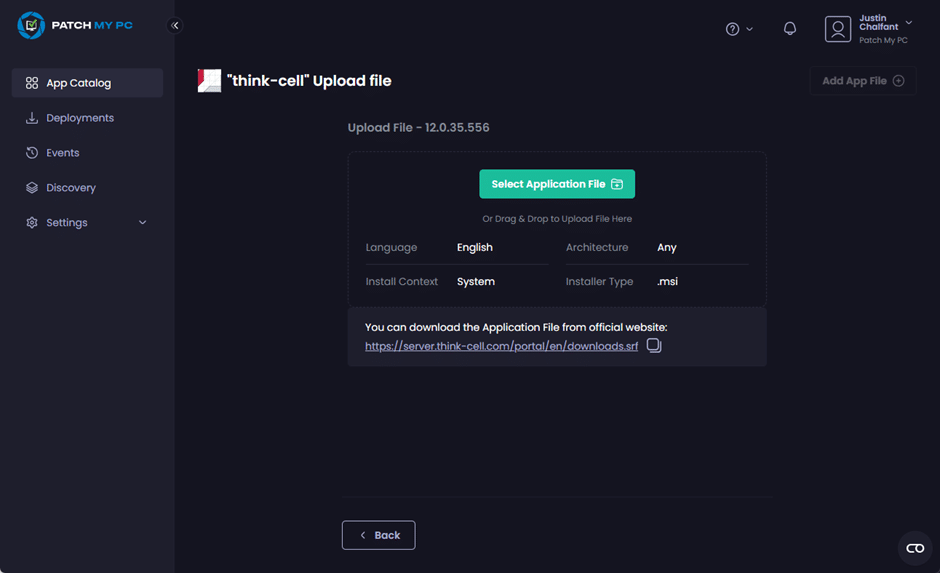The height and width of the screenshot is (573, 940).
Task: Copy the download URL using copy icon
Action: click(x=654, y=346)
